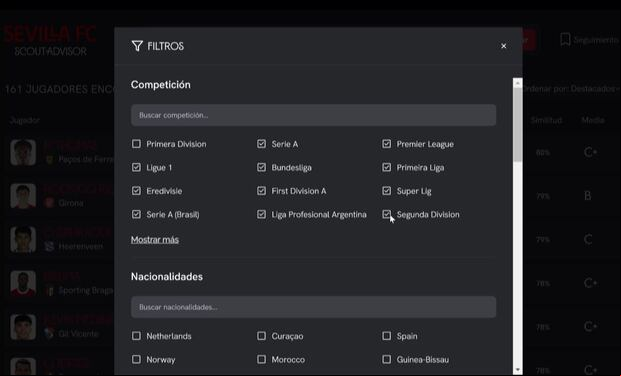621x376 pixels.
Task: Click the Similitud column header
Action: coord(547,120)
